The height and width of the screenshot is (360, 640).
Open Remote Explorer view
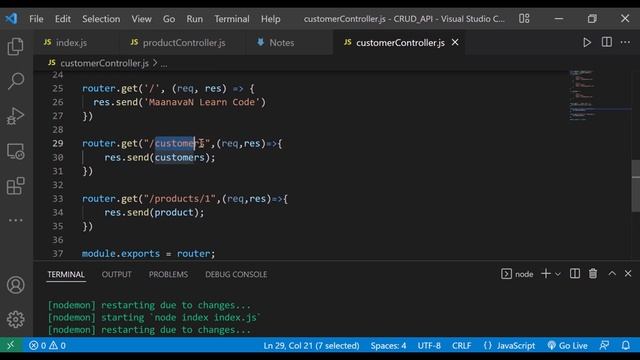point(16,151)
